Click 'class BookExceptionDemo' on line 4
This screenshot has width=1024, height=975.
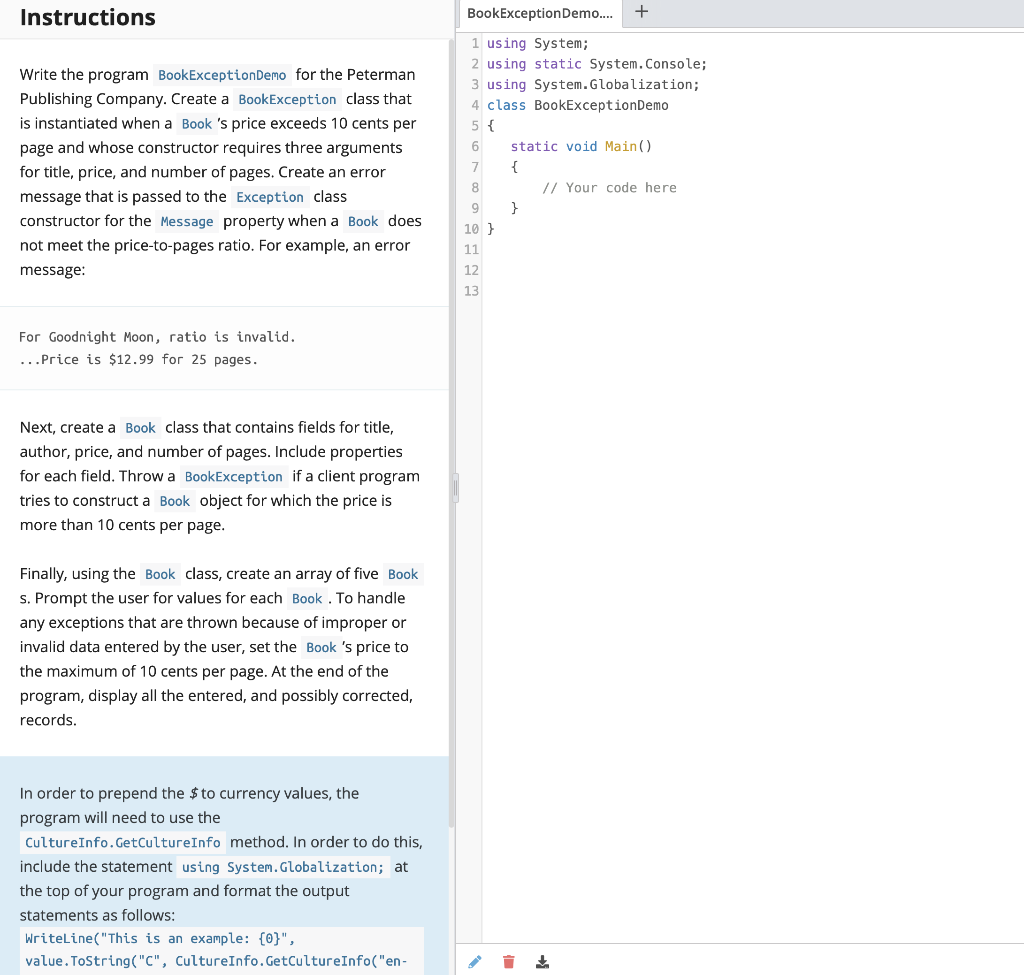click(577, 105)
